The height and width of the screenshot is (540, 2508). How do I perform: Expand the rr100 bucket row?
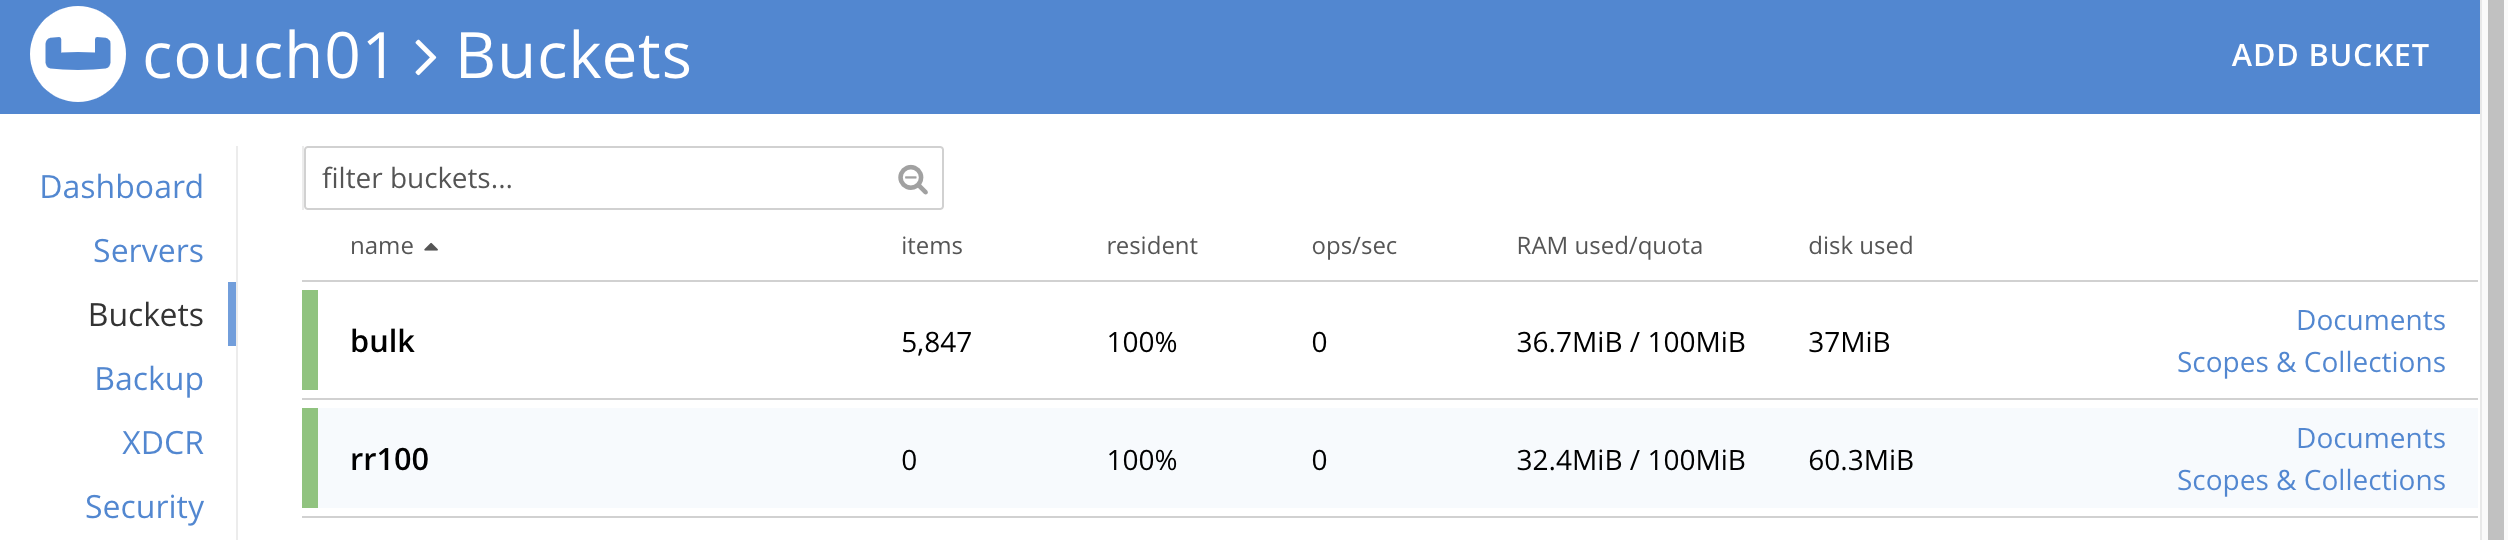(x=389, y=459)
